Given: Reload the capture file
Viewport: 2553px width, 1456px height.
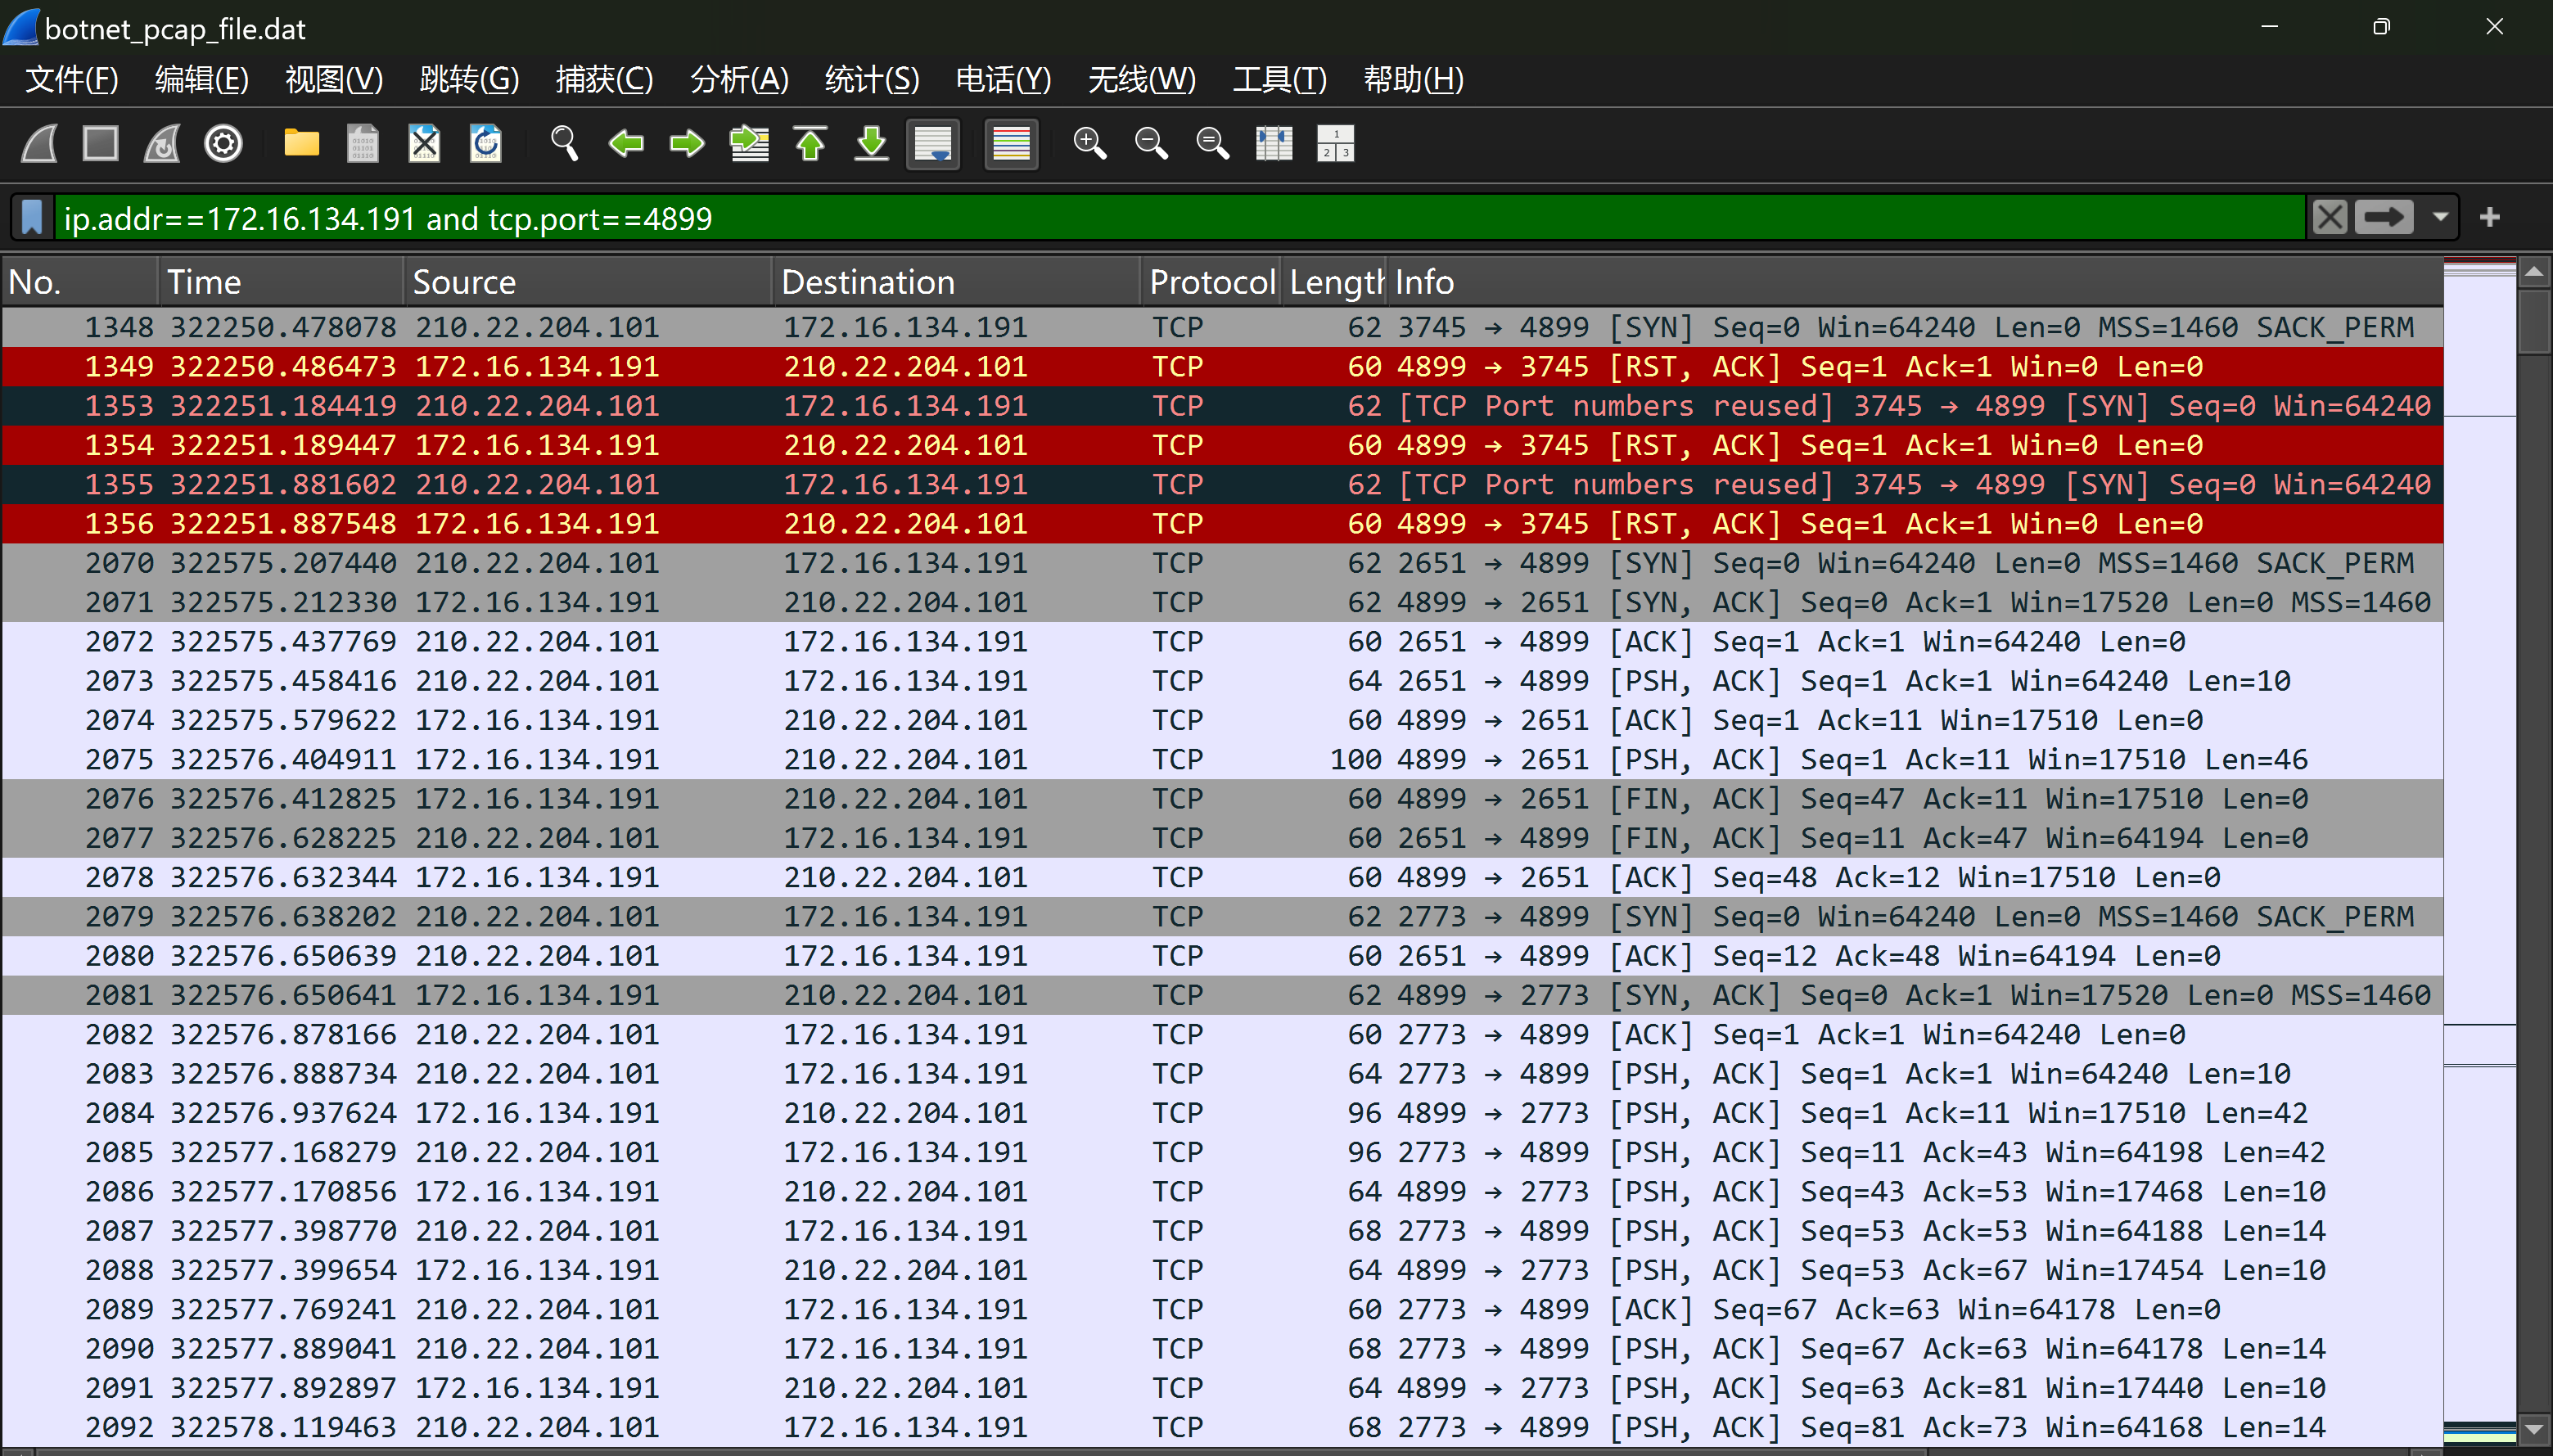Looking at the screenshot, I should tap(486, 144).
